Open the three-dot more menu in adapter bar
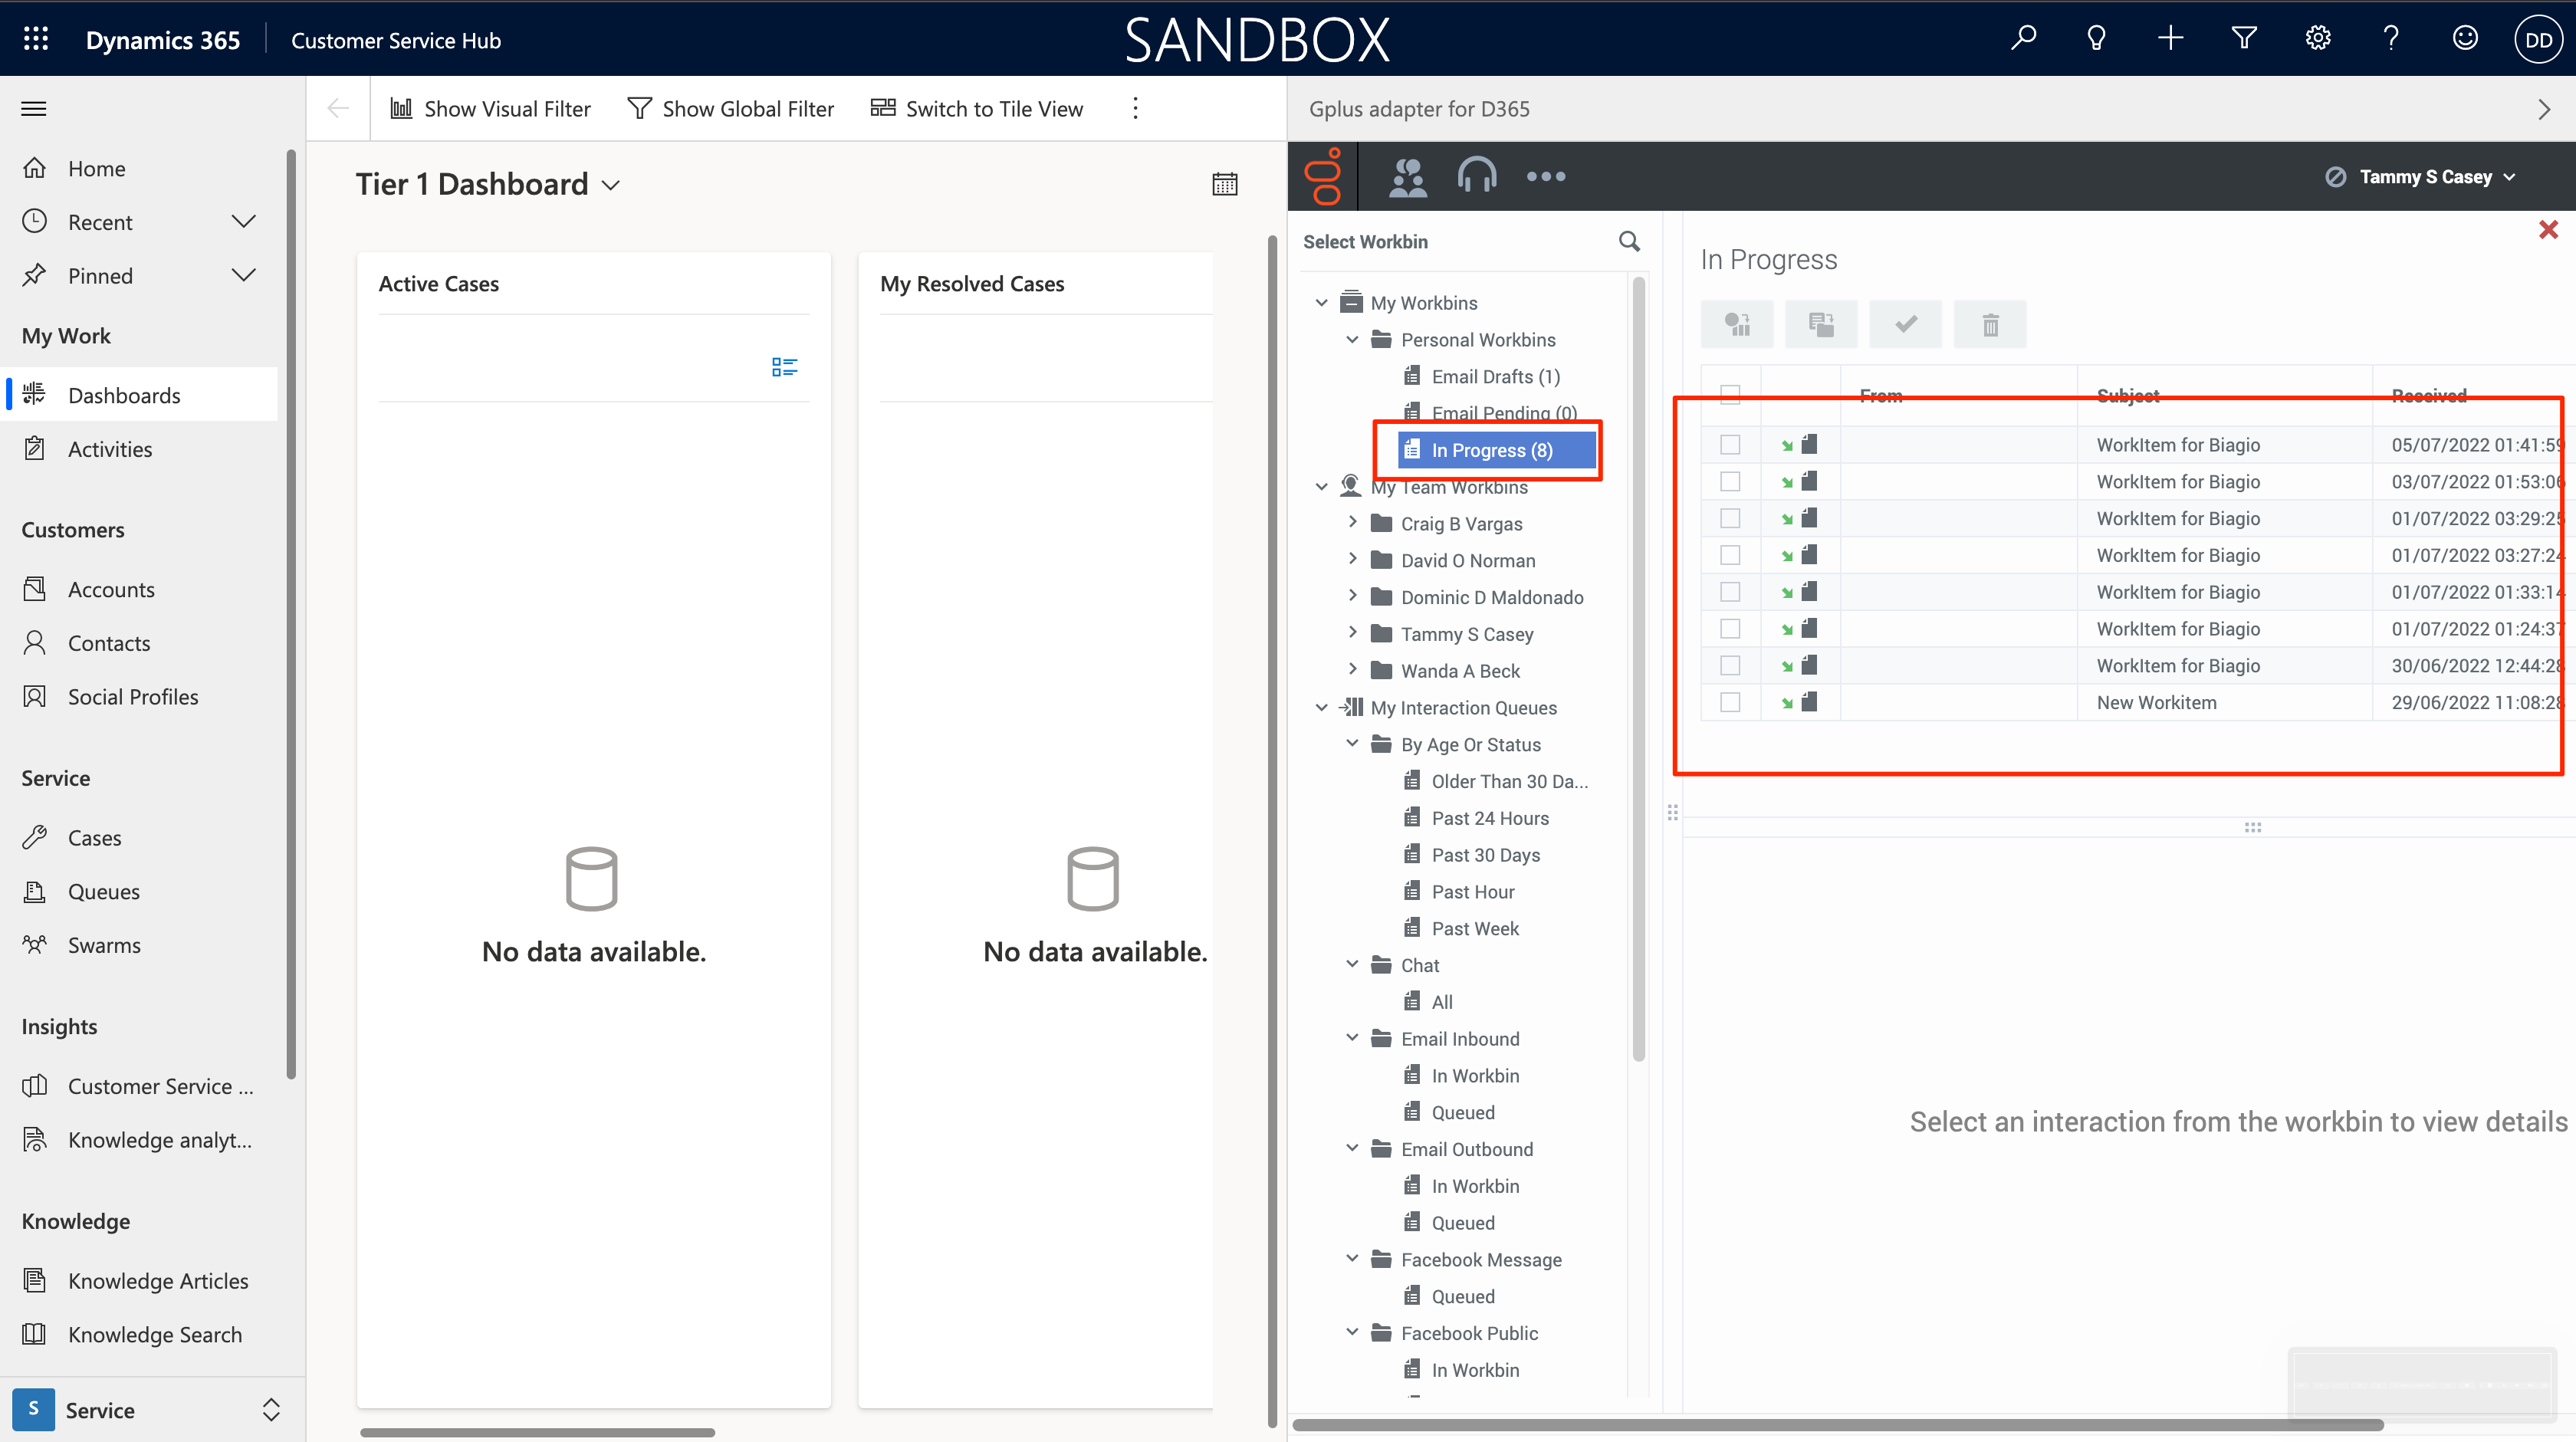 1546,177
